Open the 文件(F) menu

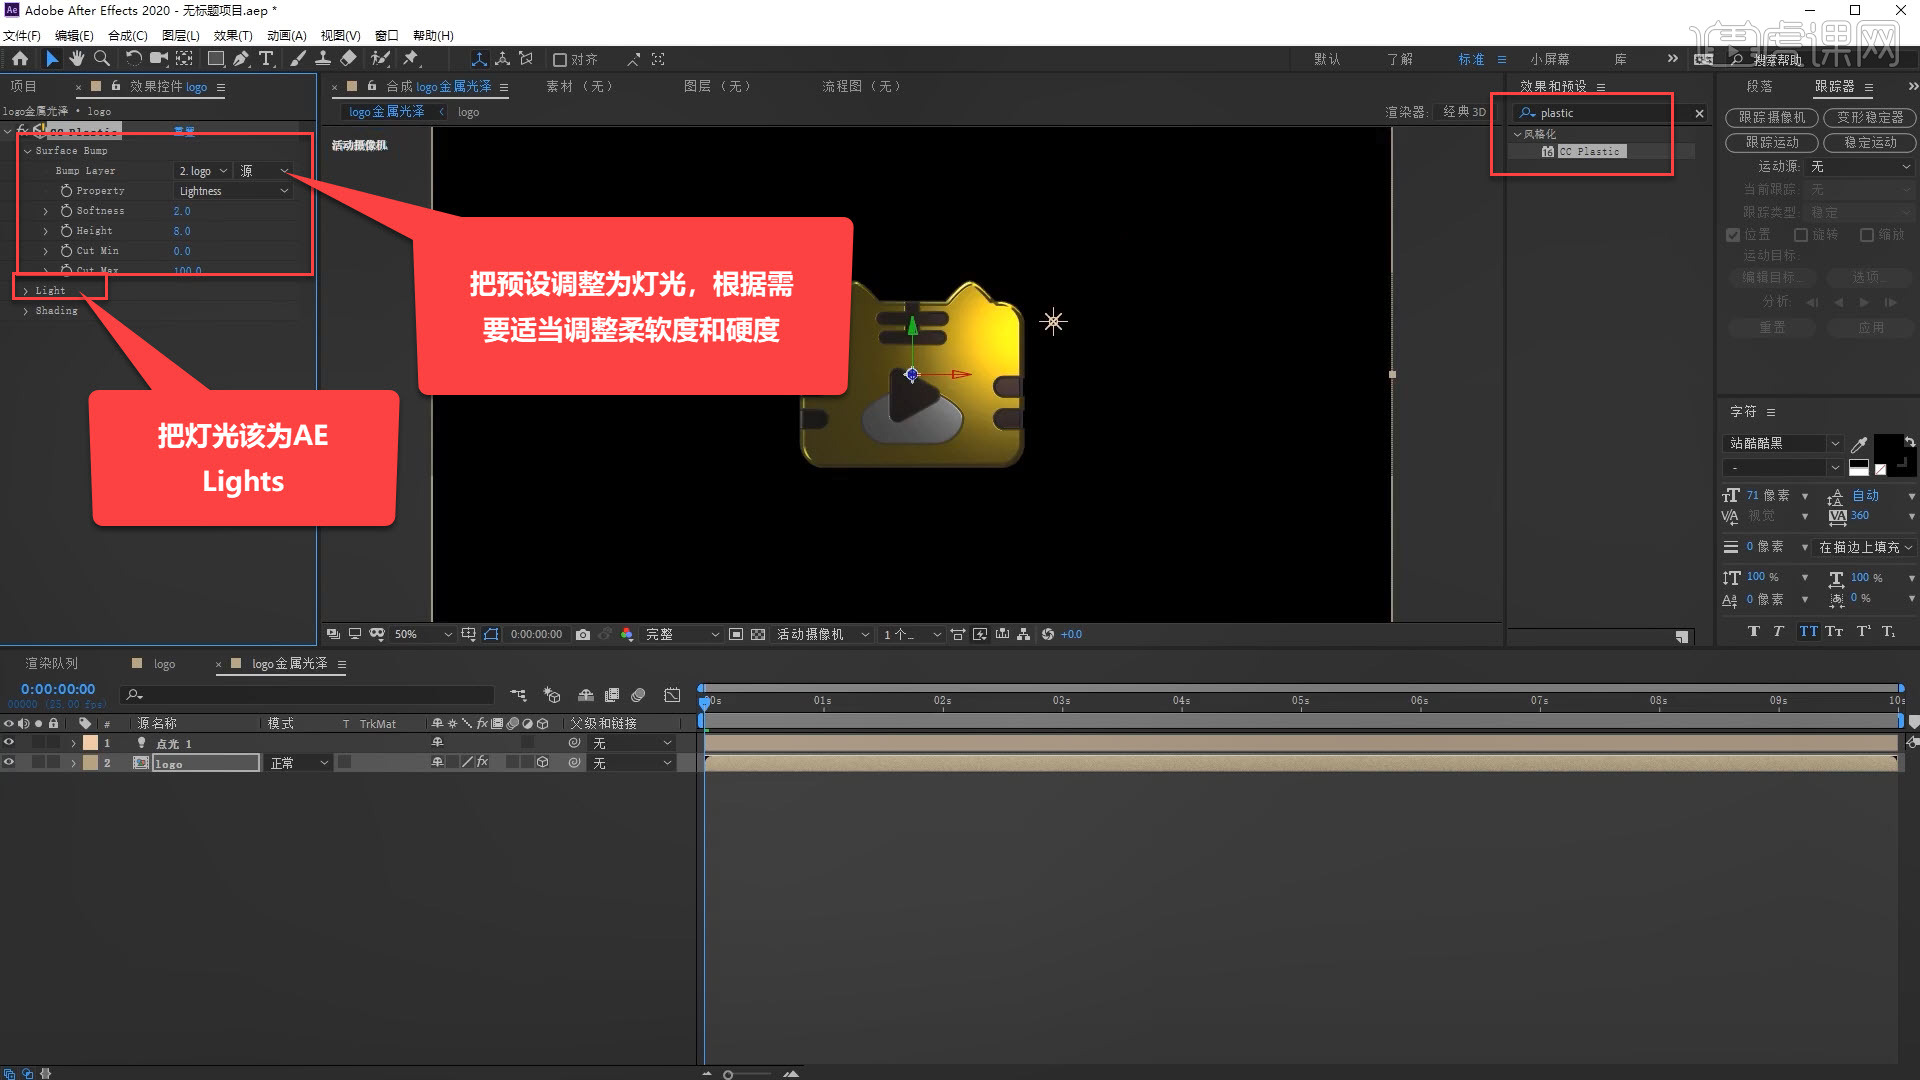tap(22, 35)
